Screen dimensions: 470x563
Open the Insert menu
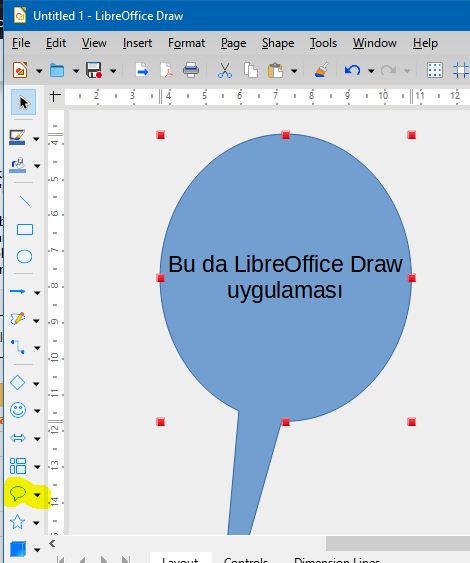tap(137, 43)
